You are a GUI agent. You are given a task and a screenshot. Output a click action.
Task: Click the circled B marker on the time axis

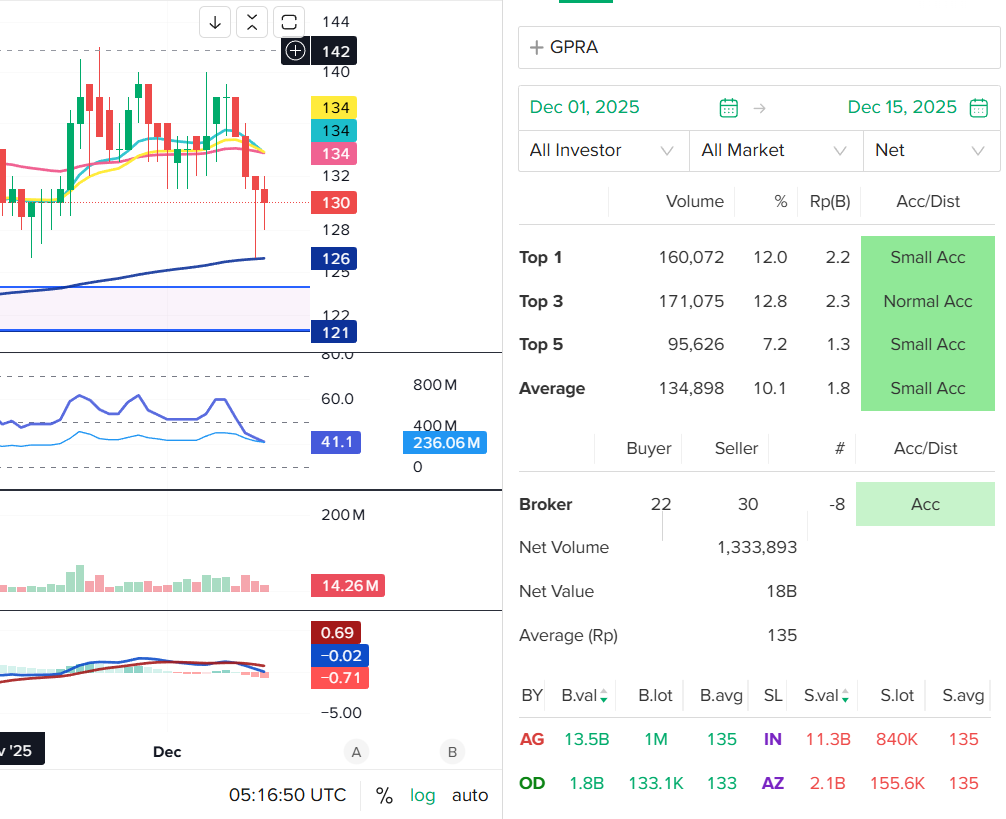pos(452,752)
